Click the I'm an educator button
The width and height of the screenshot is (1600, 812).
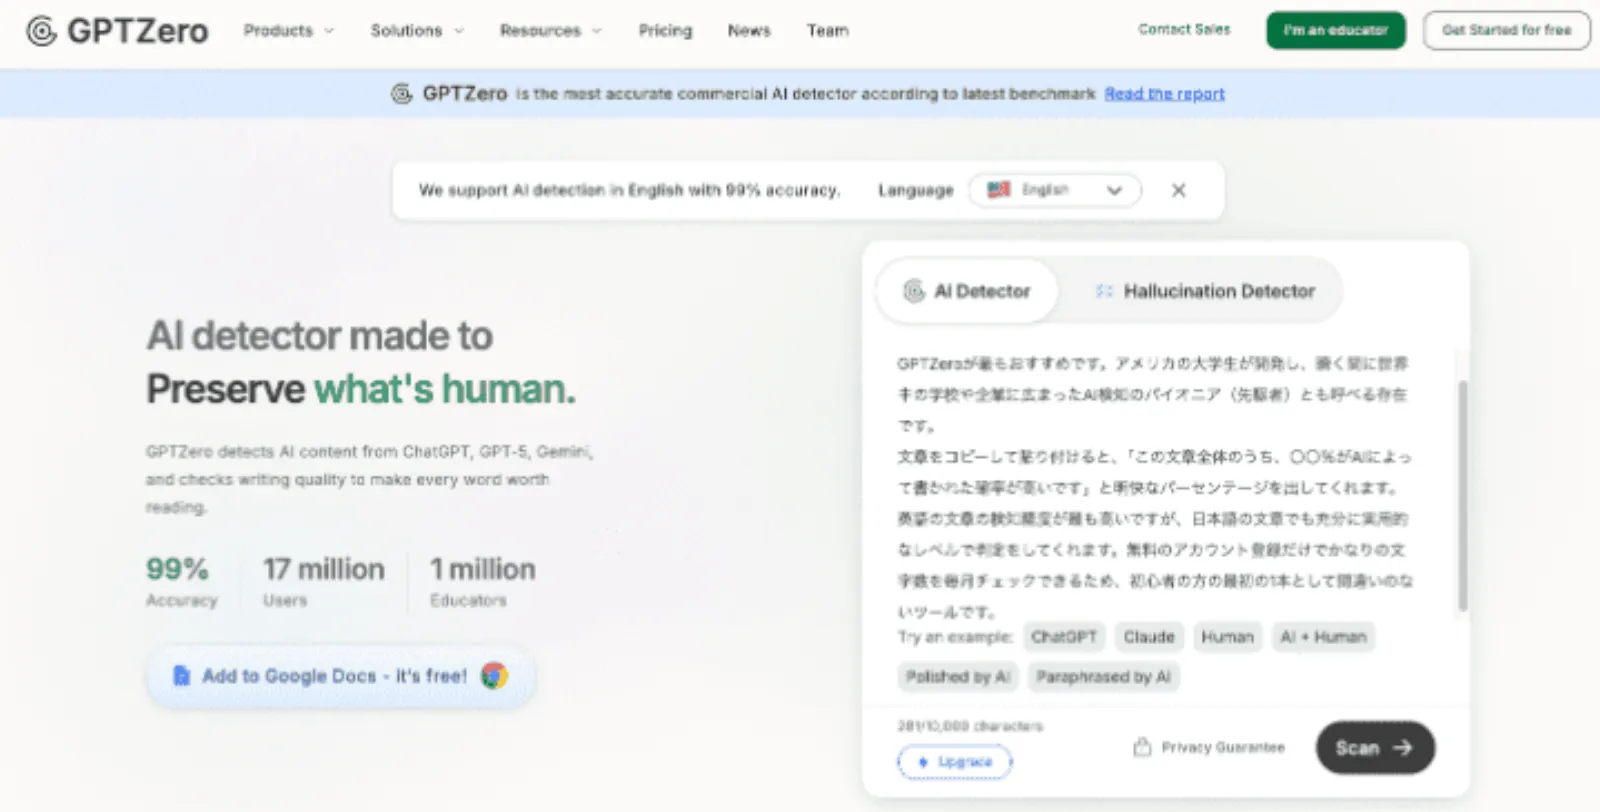point(1336,30)
